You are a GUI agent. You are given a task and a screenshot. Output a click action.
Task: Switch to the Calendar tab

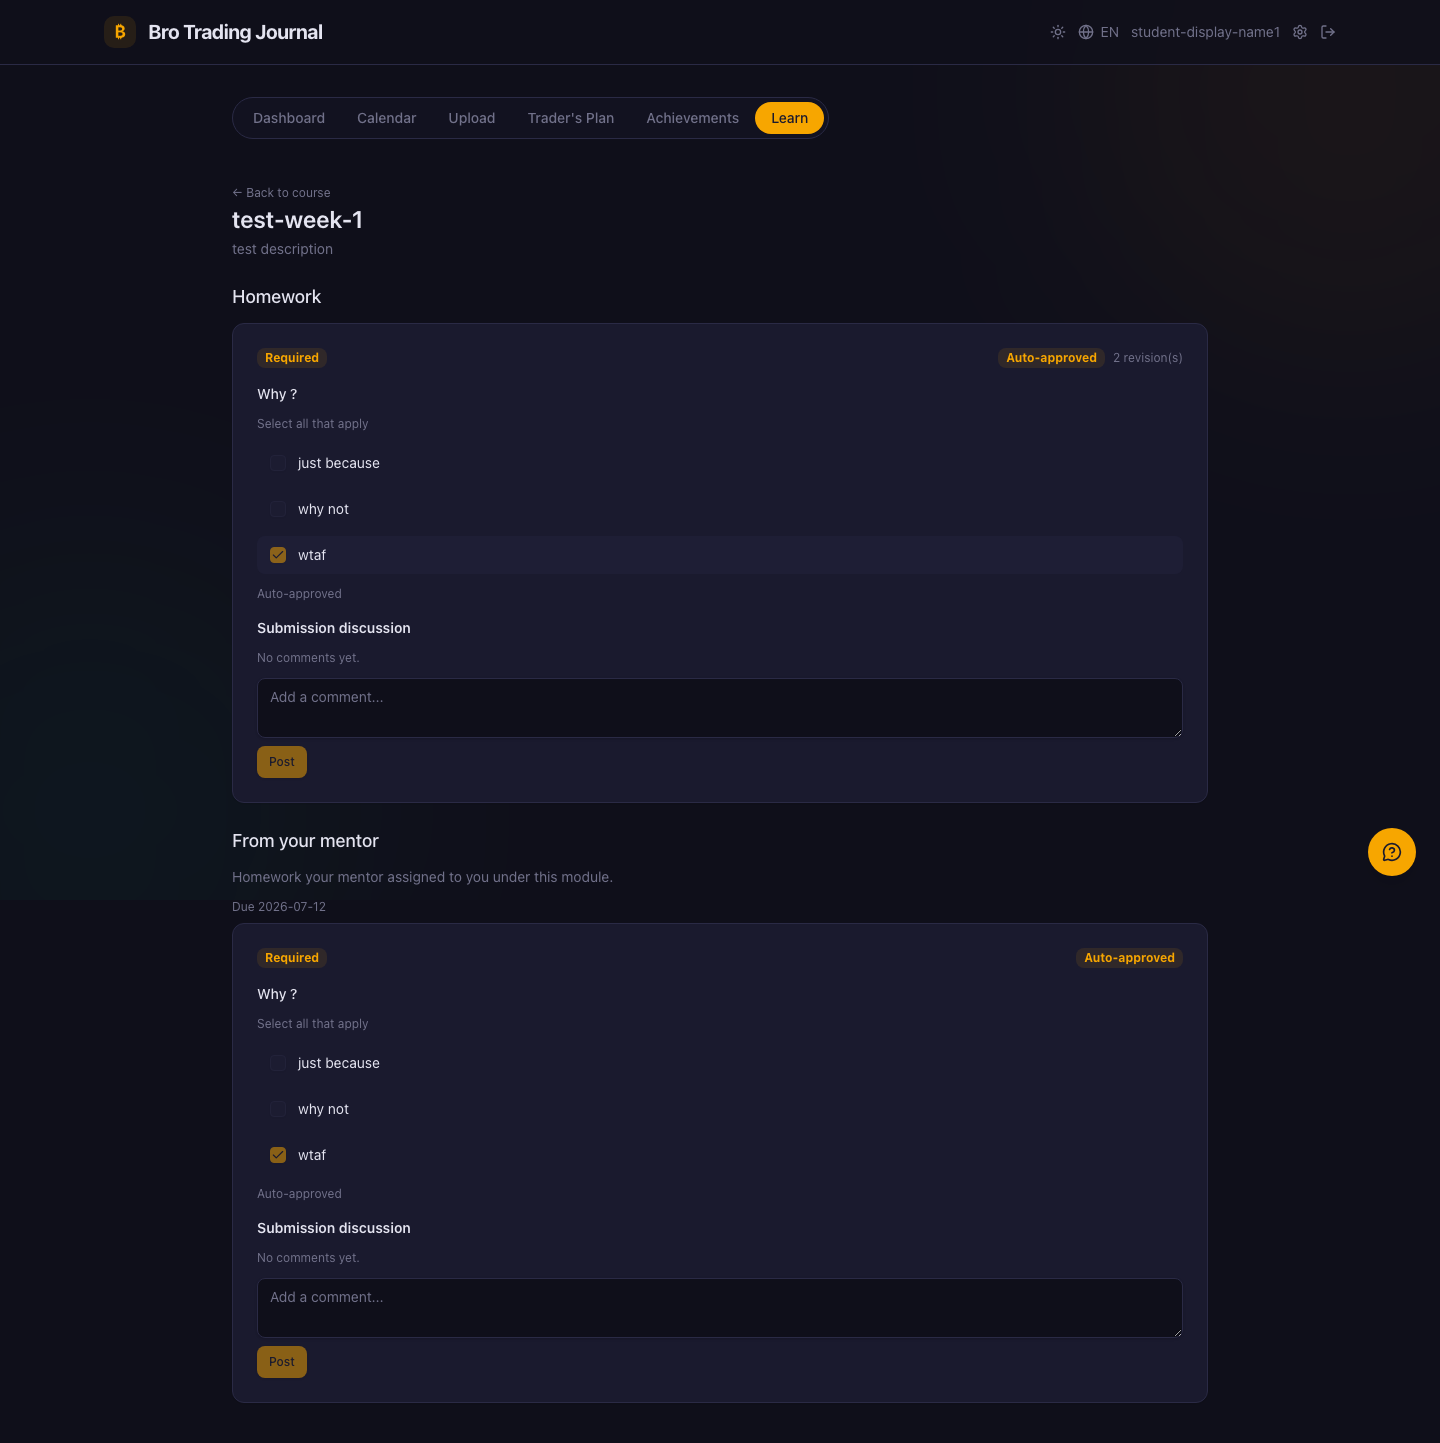click(387, 118)
